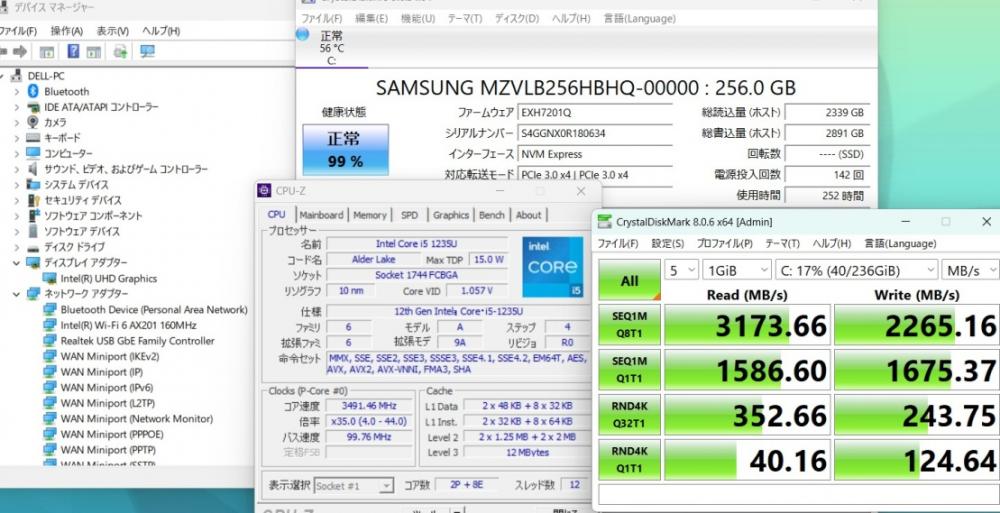Collapse the ディスプレイ アダプター node

[17, 262]
